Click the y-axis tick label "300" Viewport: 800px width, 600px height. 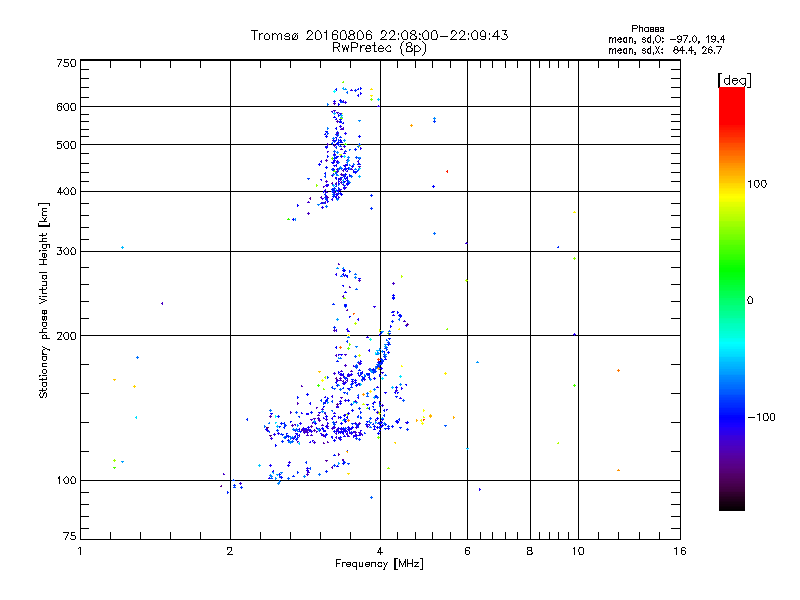click(x=66, y=252)
